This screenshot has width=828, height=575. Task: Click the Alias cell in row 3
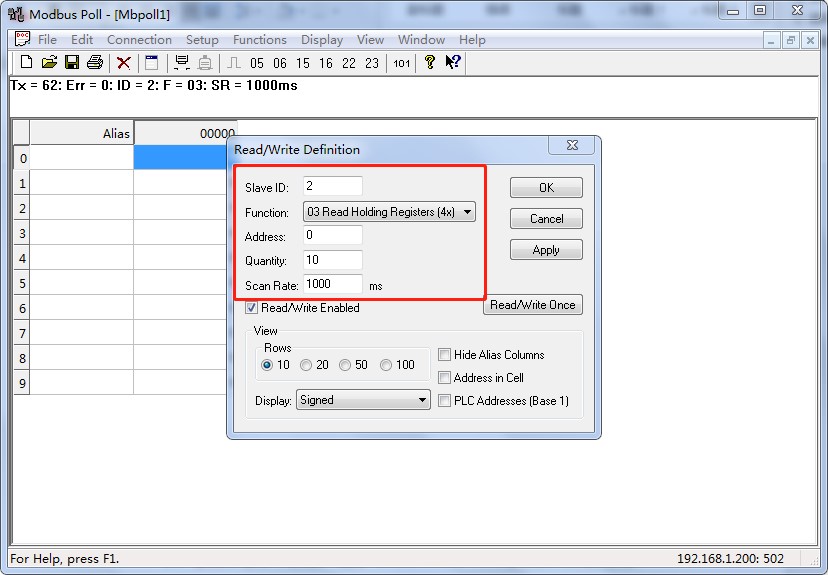[x=81, y=233]
